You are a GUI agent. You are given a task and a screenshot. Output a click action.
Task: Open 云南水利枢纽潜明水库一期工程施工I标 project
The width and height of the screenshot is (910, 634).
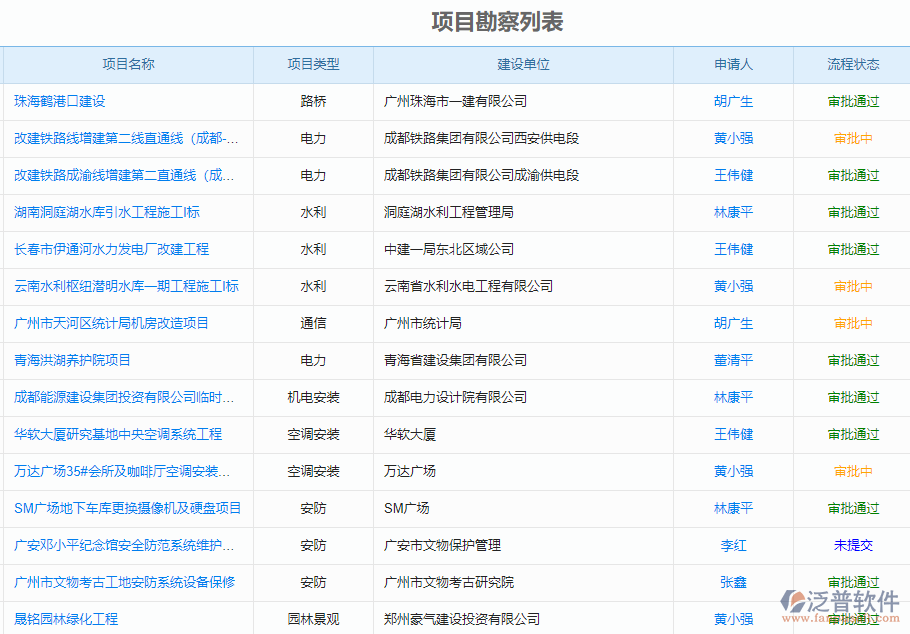126,286
